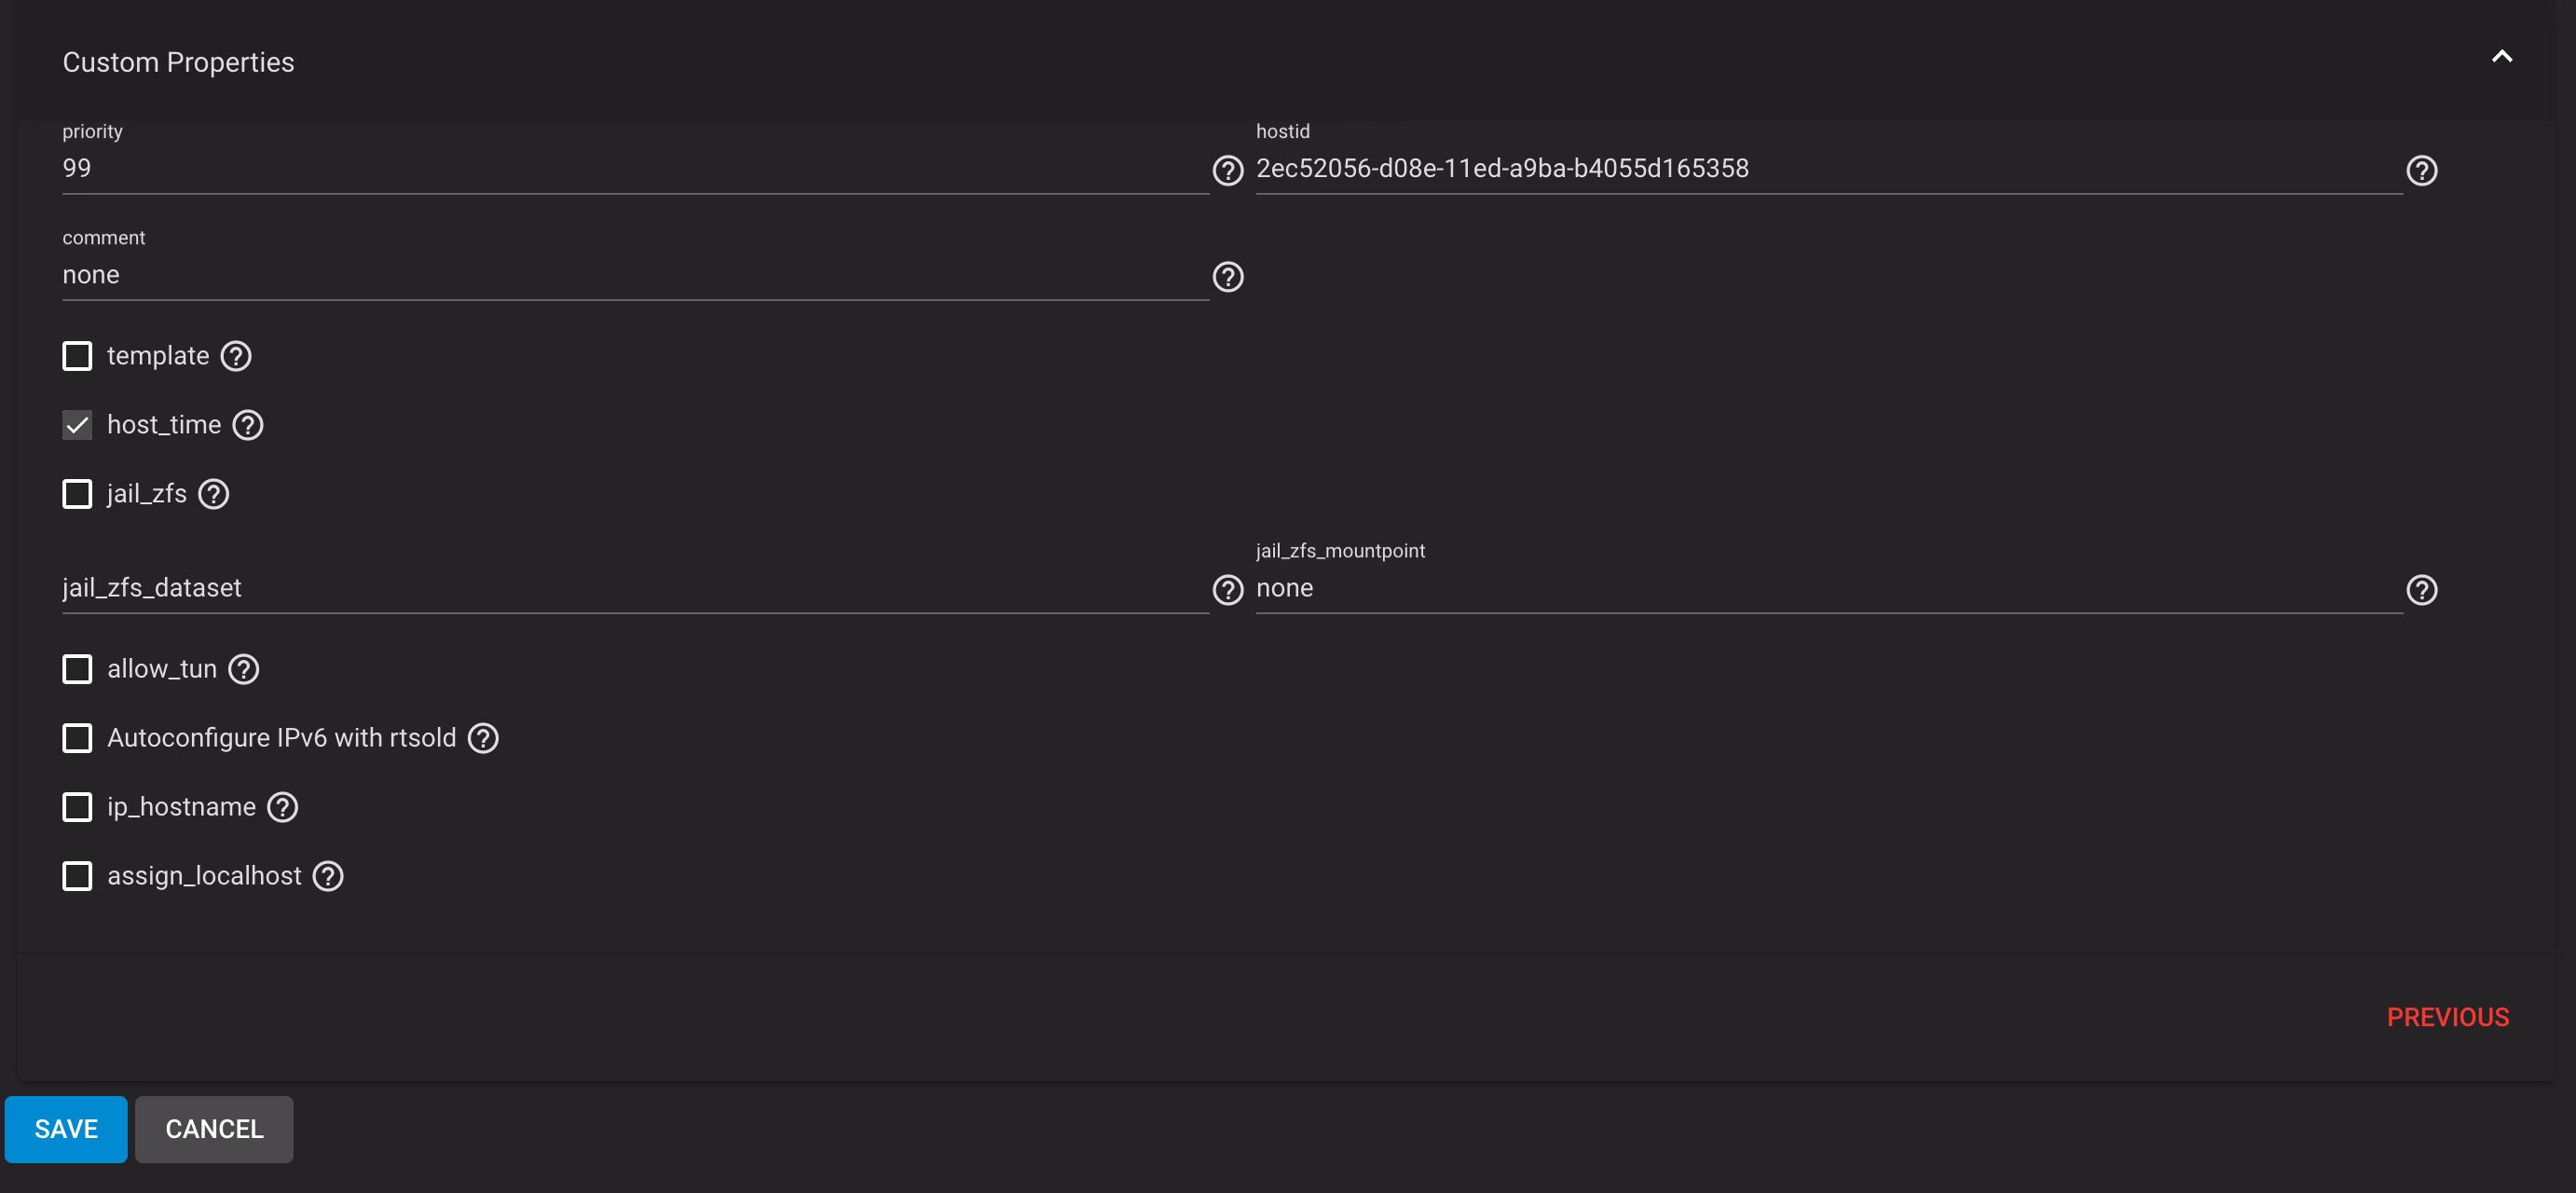Show help for jail_zfs_dataset field
Image resolution: width=2576 pixels, height=1193 pixels.
point(1227,590)
